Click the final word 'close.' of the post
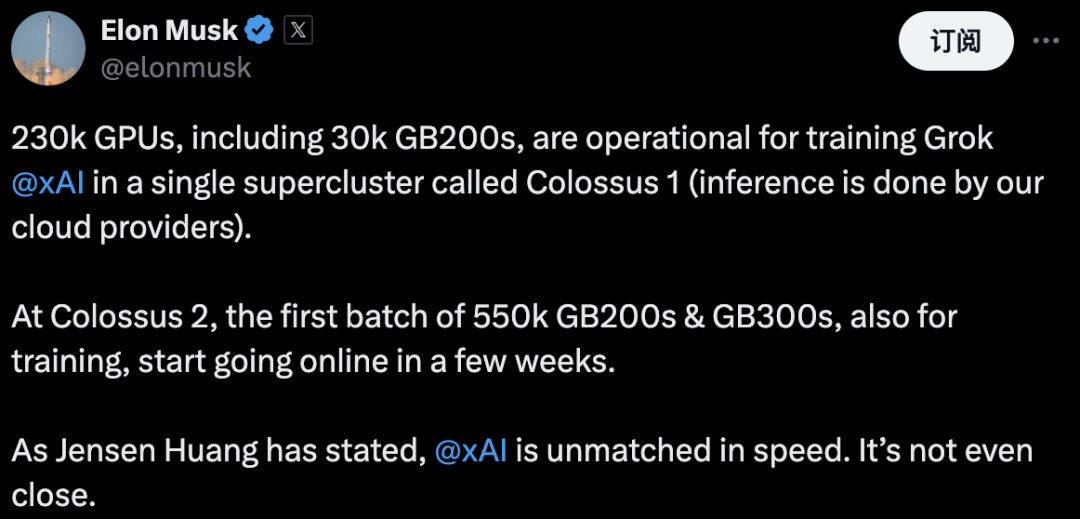 click(52, 496)
